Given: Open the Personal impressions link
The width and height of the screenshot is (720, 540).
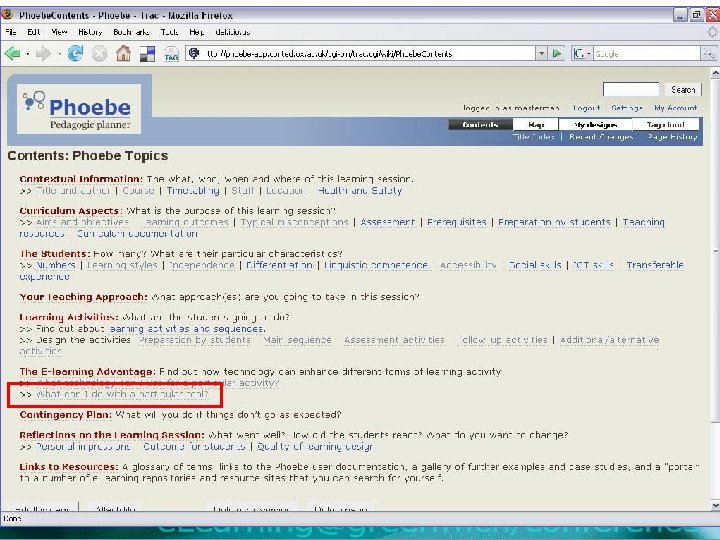Looking at the screenshot, I should click(x=83, y=446).
